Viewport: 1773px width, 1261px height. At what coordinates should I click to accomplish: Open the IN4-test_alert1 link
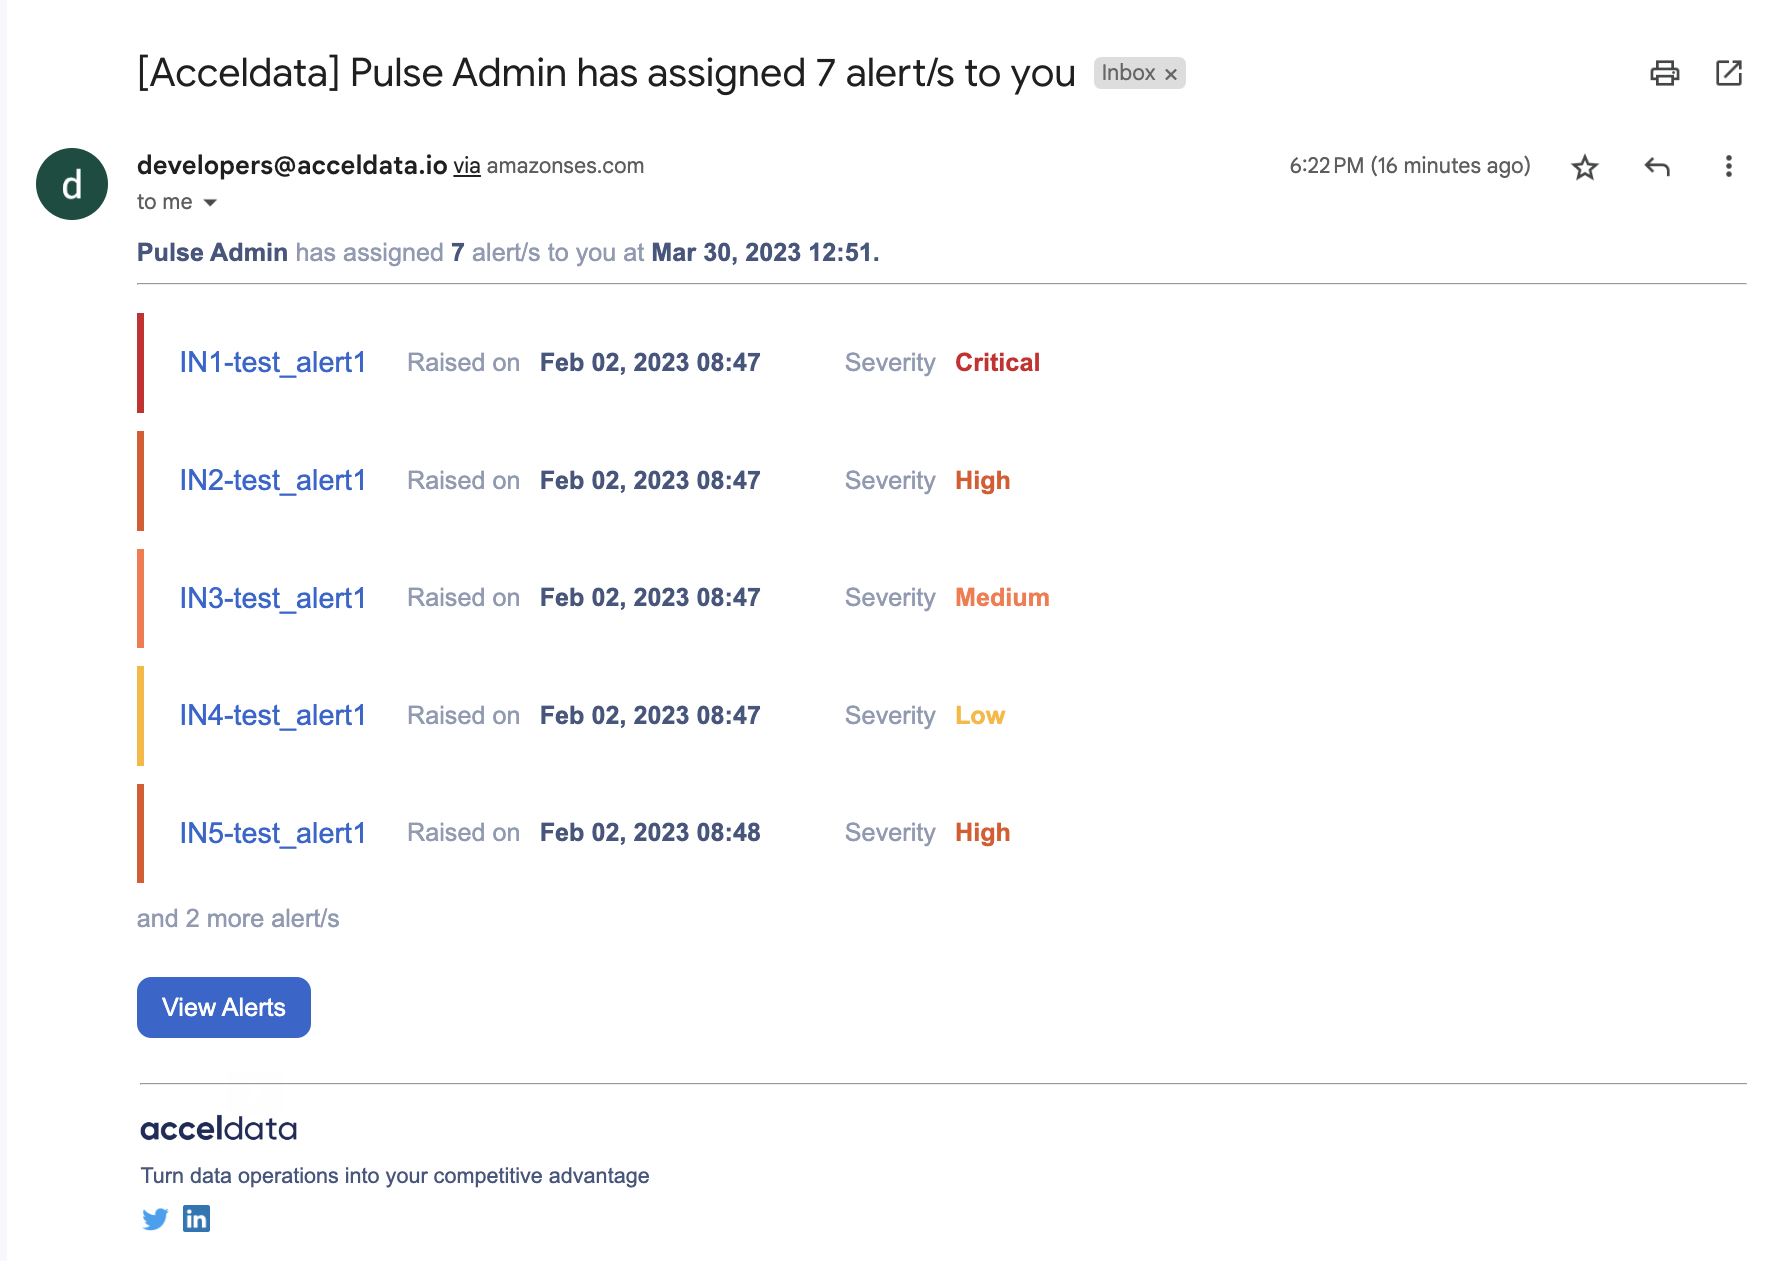(272, 715)
